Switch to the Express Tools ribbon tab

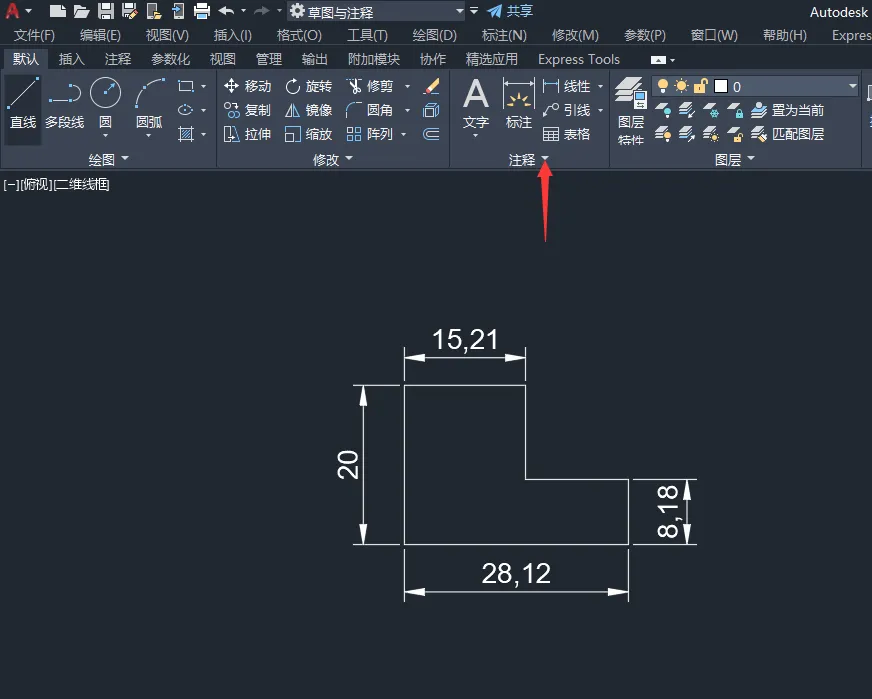point(578,59)
